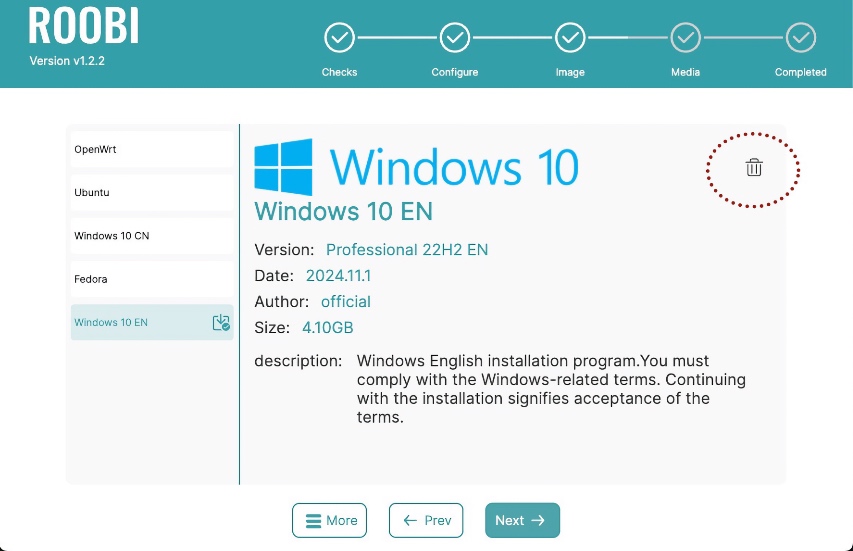Click the Media step label
The height and width of the screenshot is (551, 853).
point(685,72)
